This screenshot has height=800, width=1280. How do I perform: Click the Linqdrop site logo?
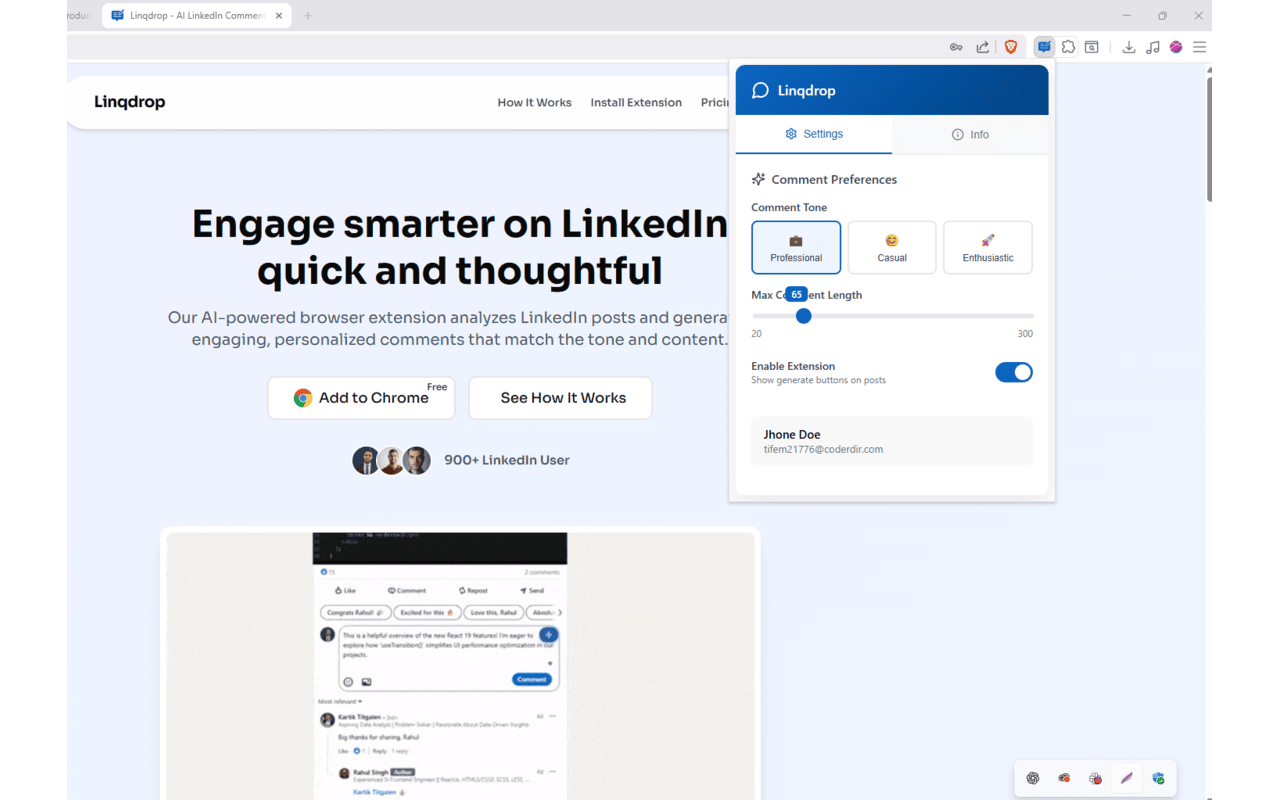130,102
